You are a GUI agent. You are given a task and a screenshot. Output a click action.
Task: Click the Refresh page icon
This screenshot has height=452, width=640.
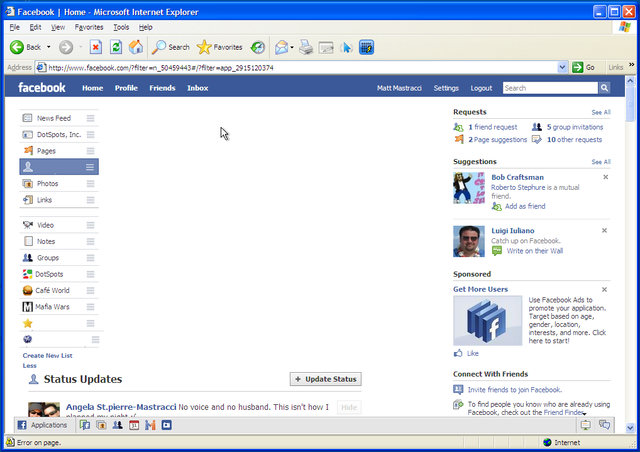pos(116,47)
